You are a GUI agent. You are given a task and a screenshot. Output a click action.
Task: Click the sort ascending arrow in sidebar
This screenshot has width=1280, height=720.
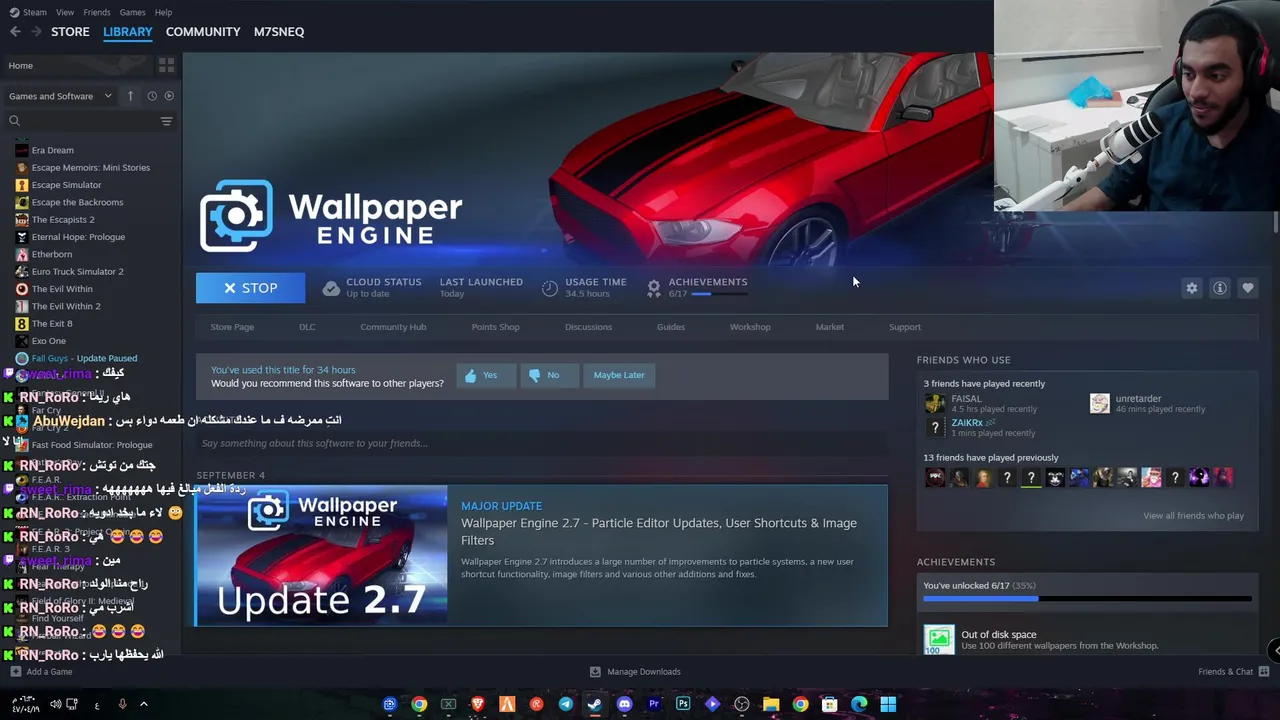click(130, 96)
